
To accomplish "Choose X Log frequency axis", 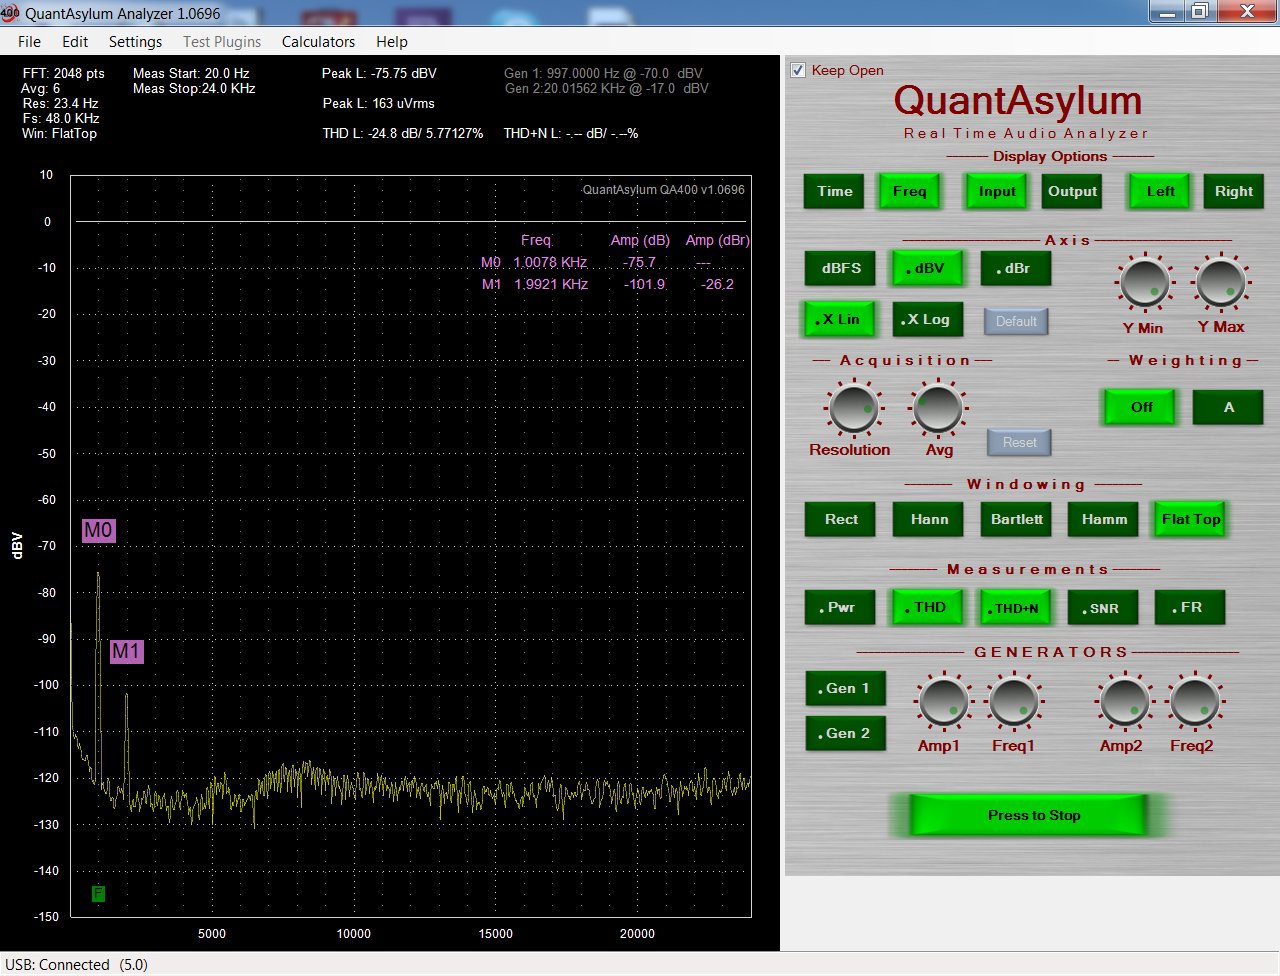I will 928,319.
